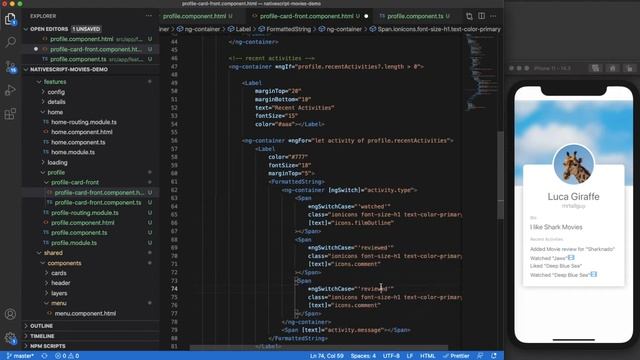Open the Search view in activity bar
This screenshot has width=640, height=360.
tap(10, 42)
